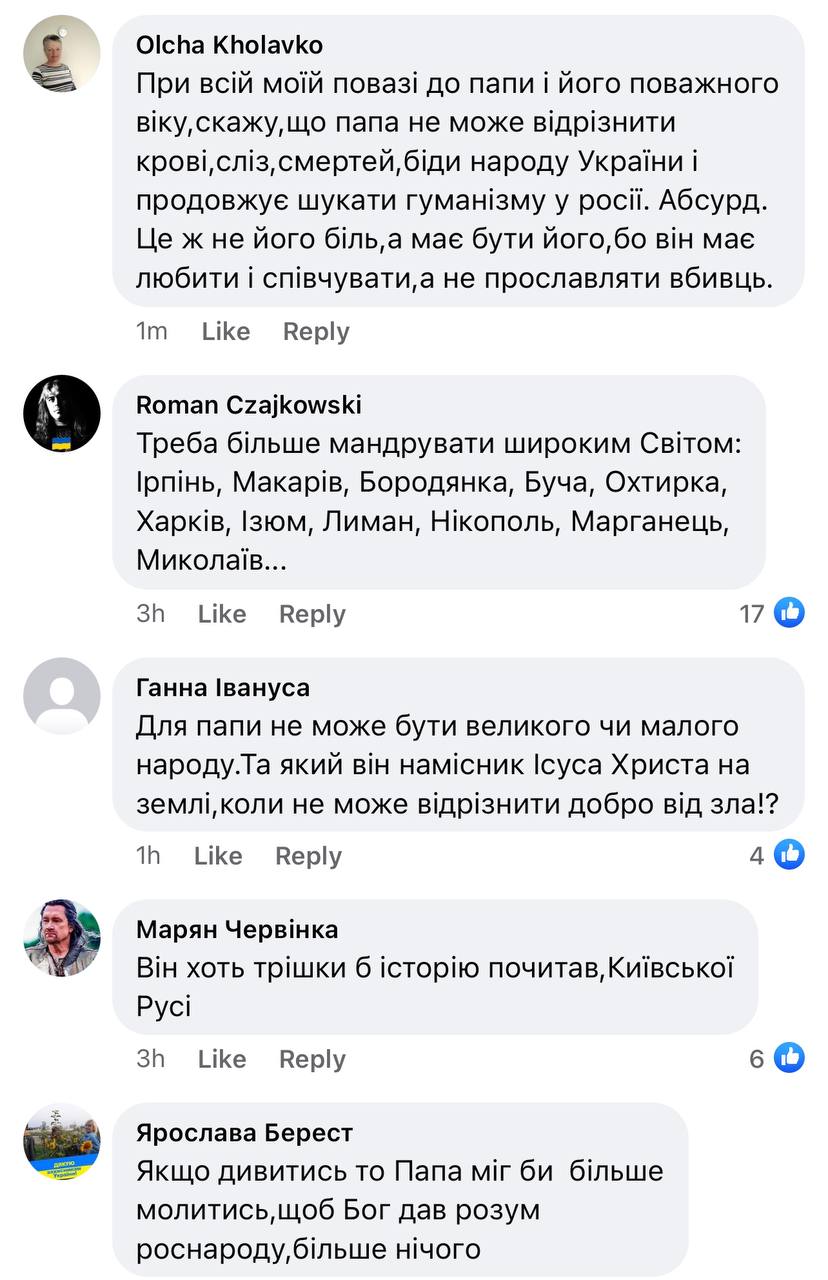Open Ярослава Берест's profile avatar
The height and width of the screenshot is (1280, 828).
tap(62, 1142)
